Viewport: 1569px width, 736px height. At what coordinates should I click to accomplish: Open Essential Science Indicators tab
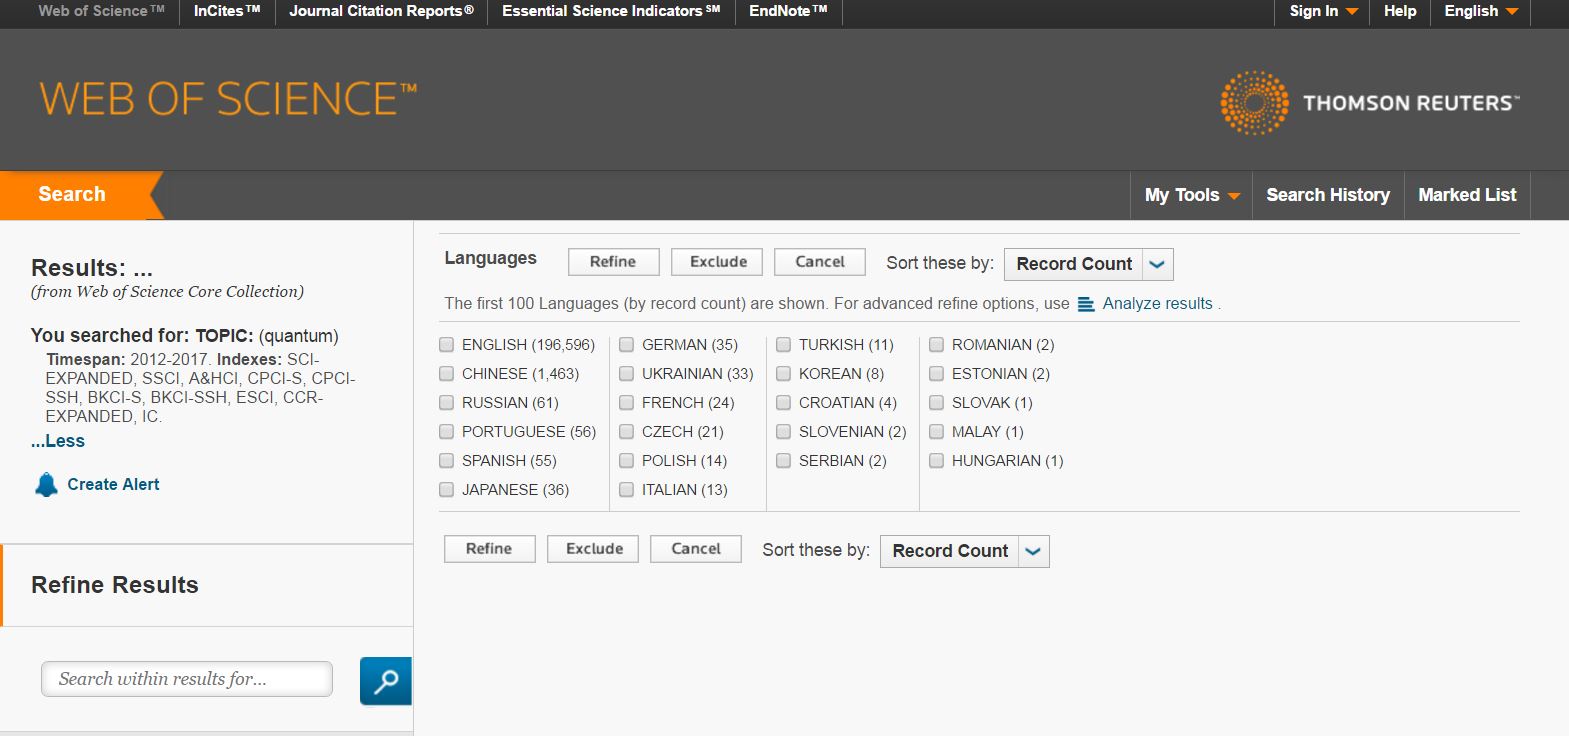[611, 11]
